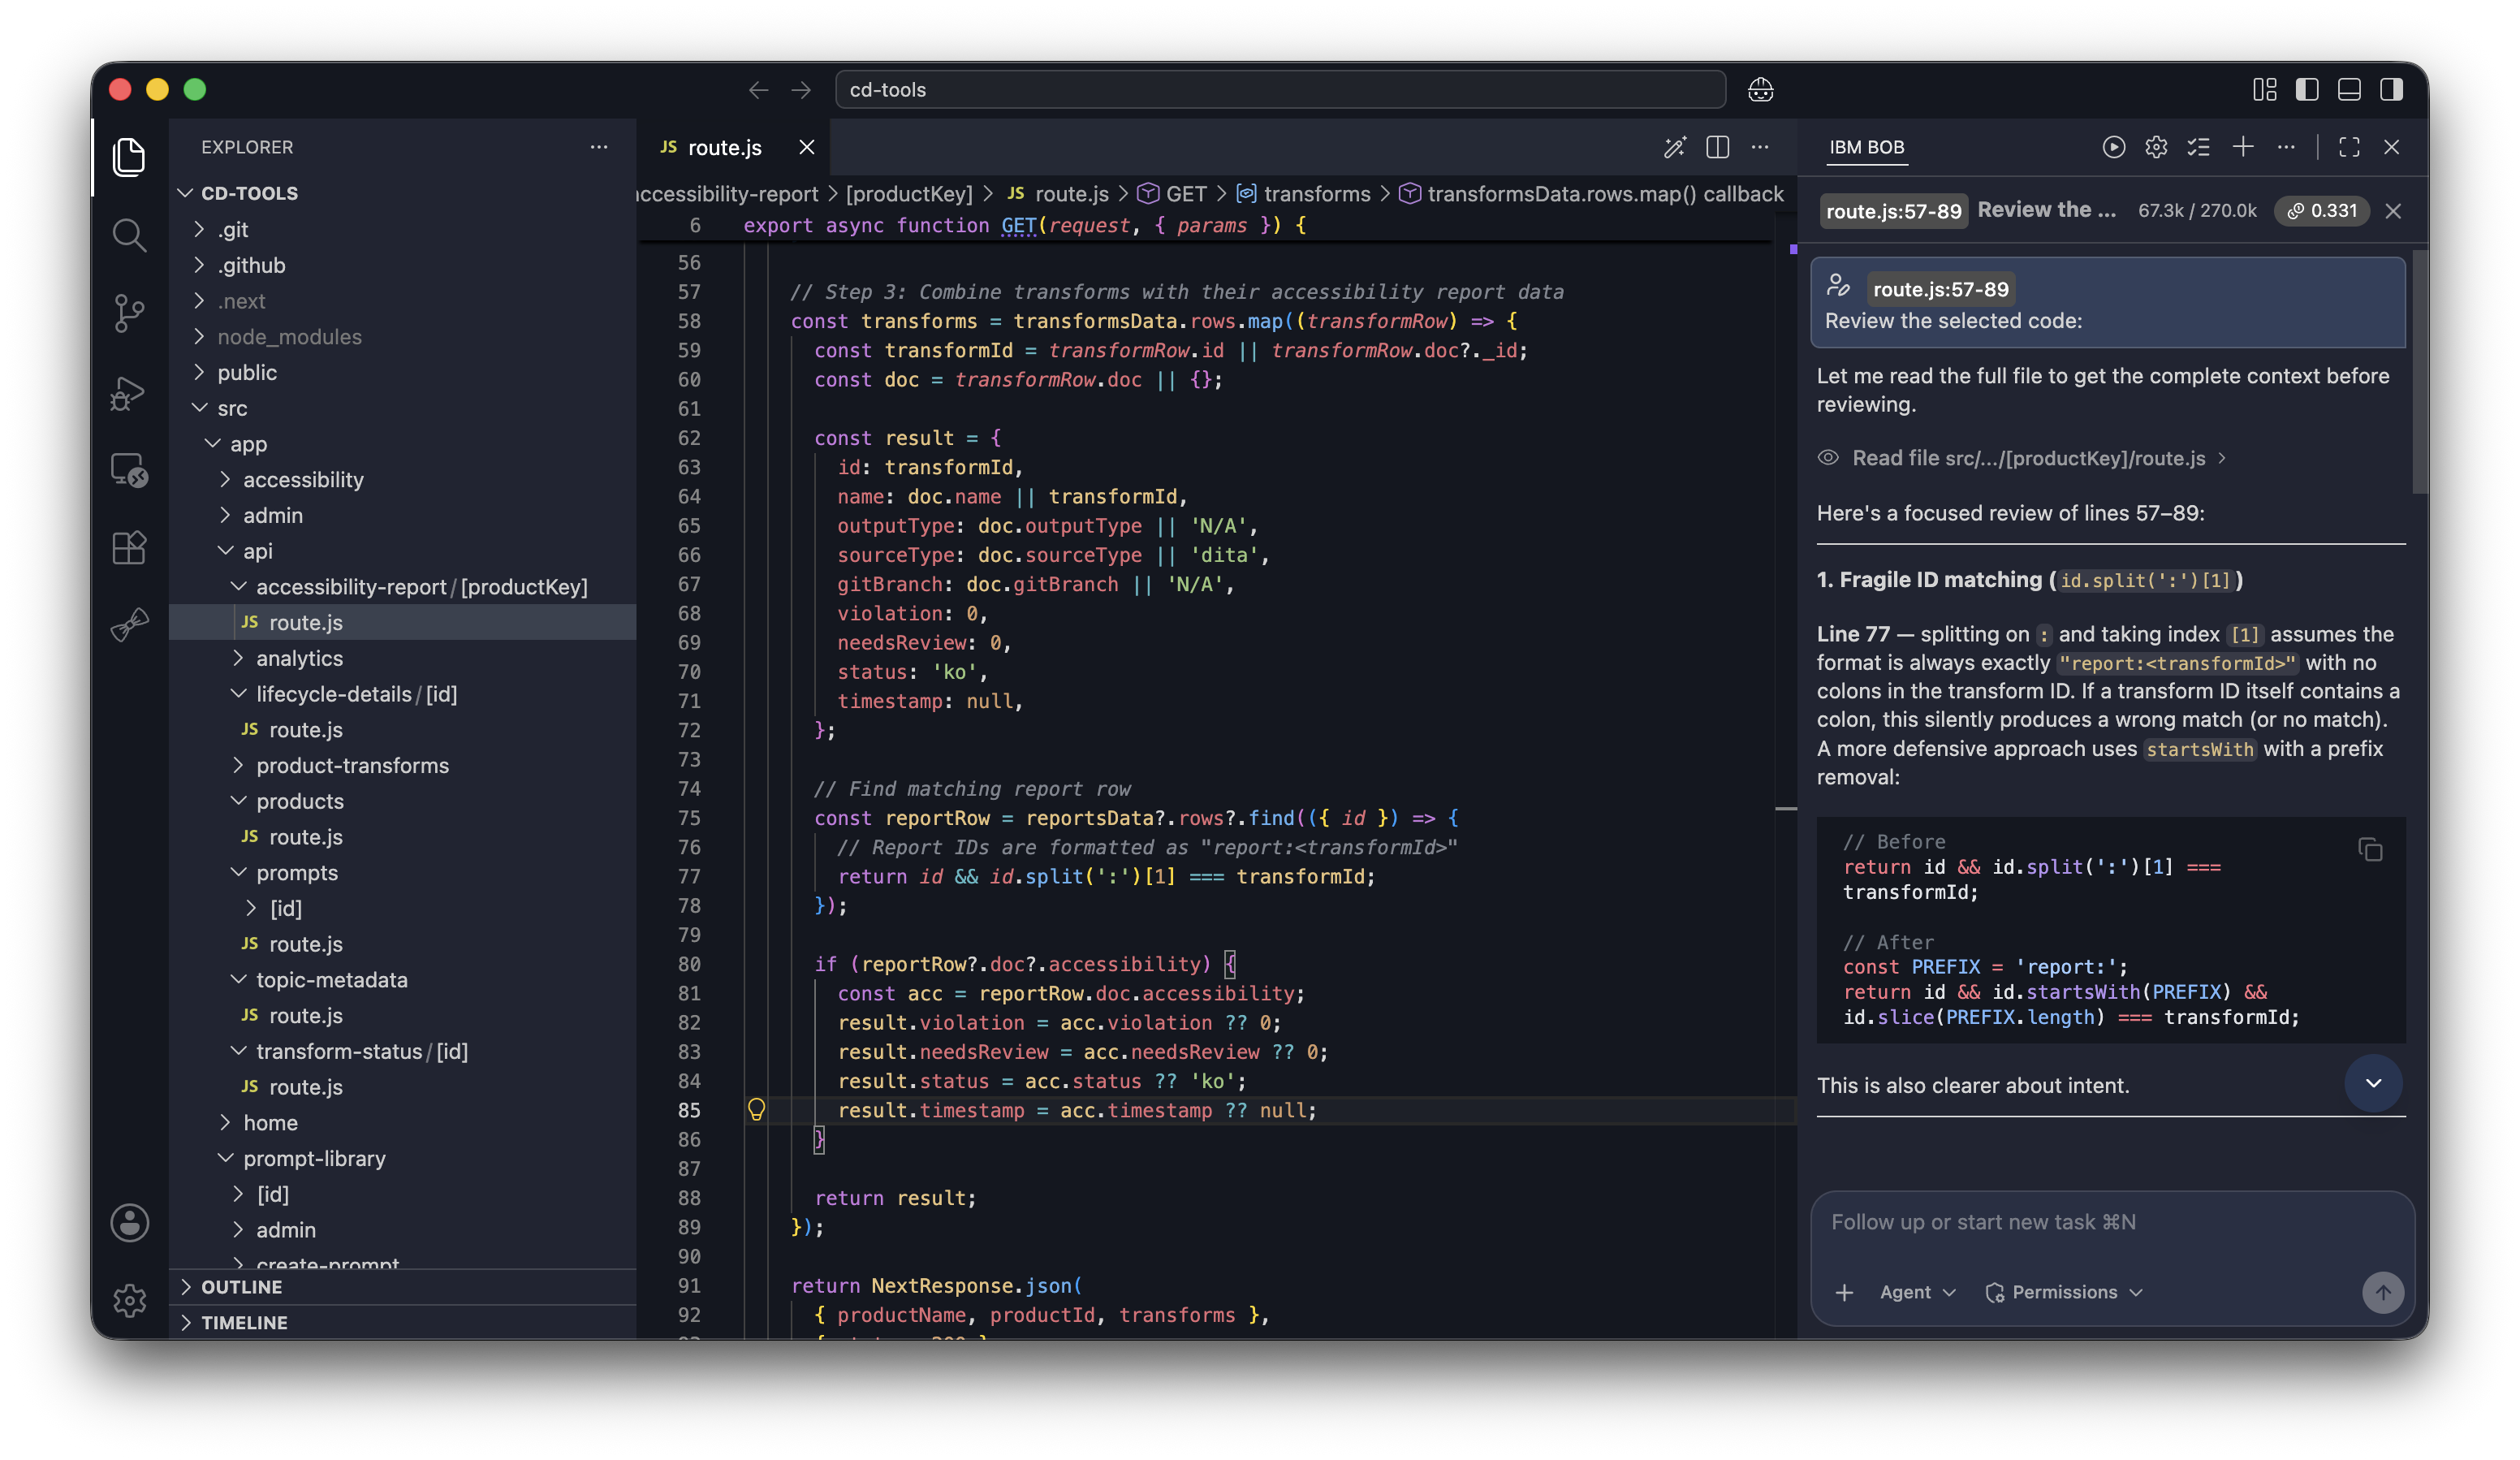This screenshot has width=2520, height=1460.
Task: Click the GET breadcrumb item
Action: click(x=1172, y=194)
